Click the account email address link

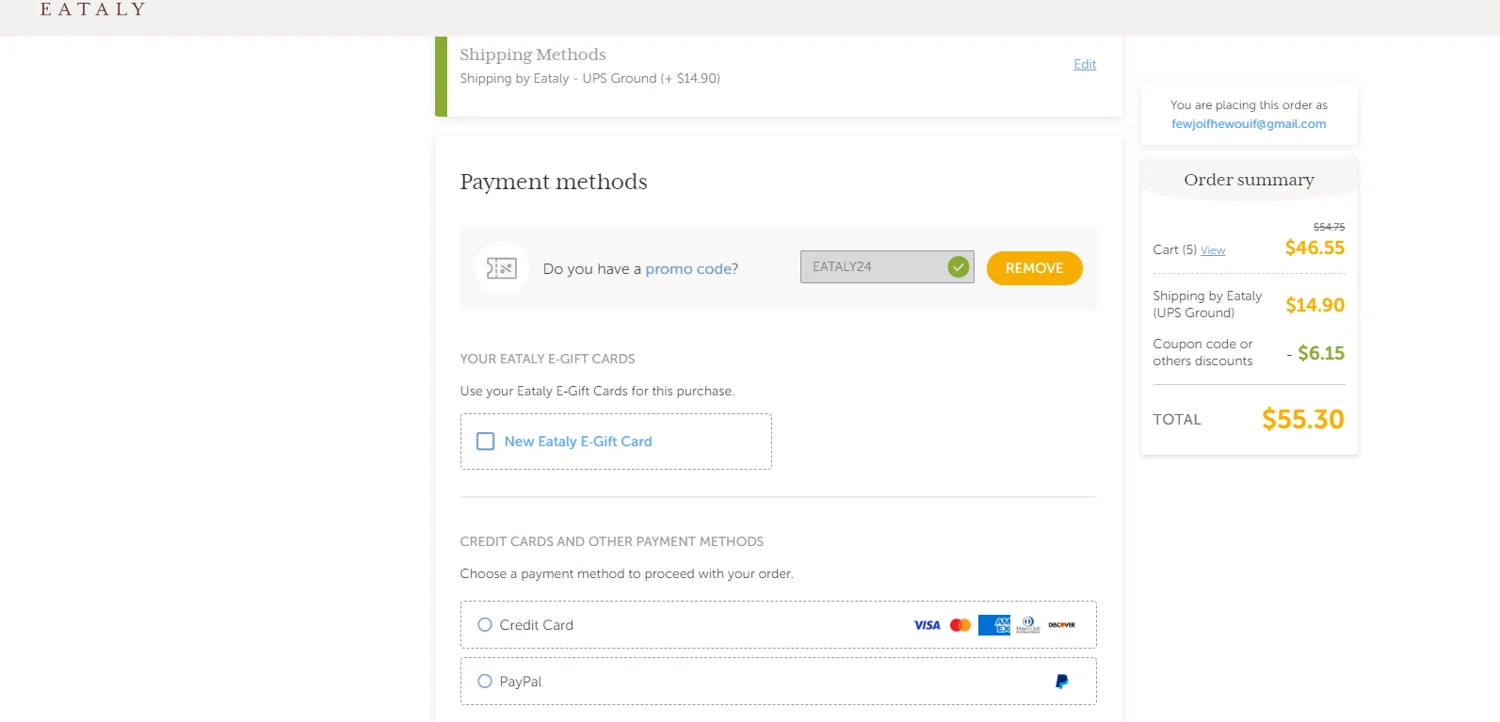[1249, 124]
